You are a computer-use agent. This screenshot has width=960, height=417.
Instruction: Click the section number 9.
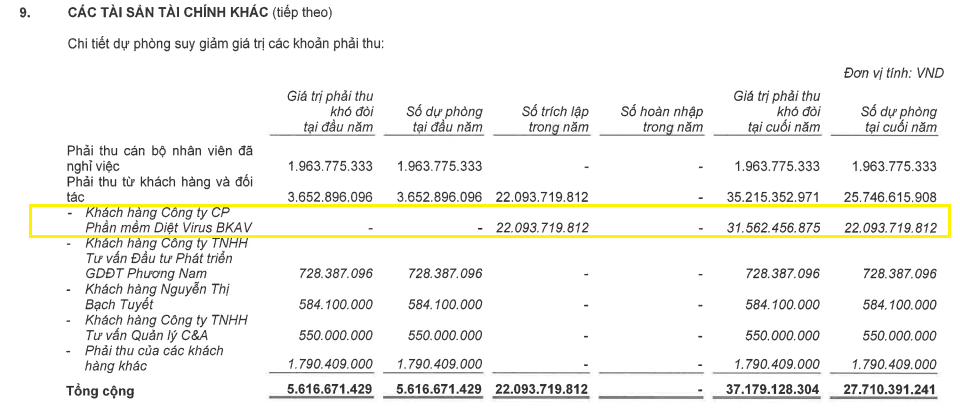pos(24,13)
